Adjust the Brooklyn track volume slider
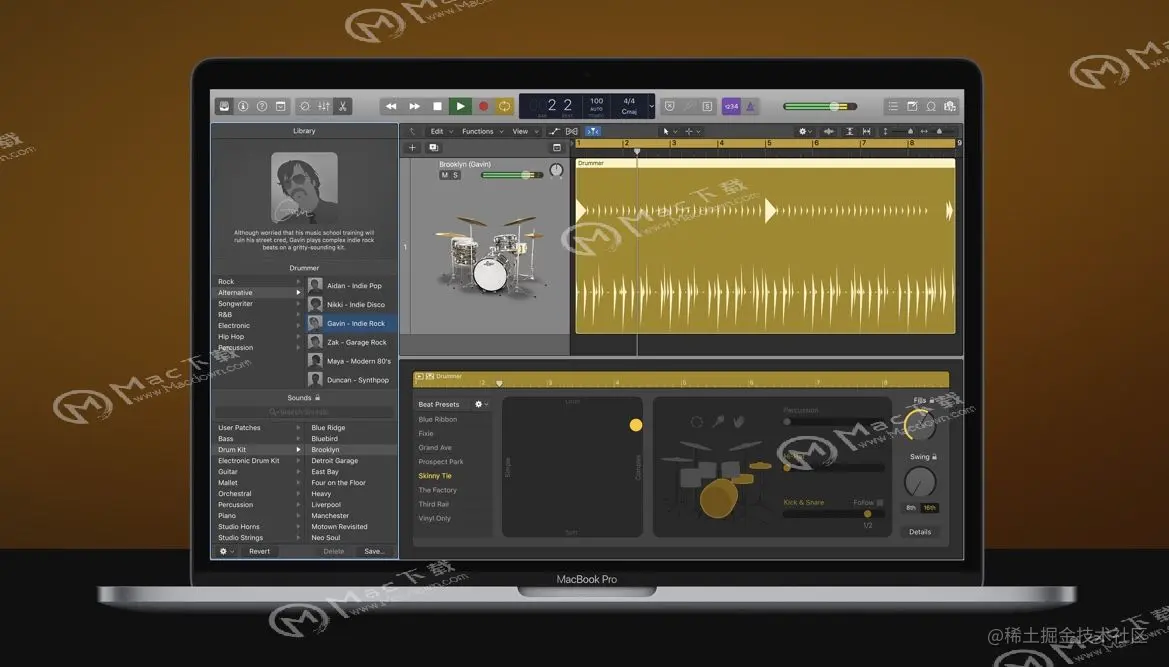Screen dimensions: 1169x667 [x=511, y=175]
